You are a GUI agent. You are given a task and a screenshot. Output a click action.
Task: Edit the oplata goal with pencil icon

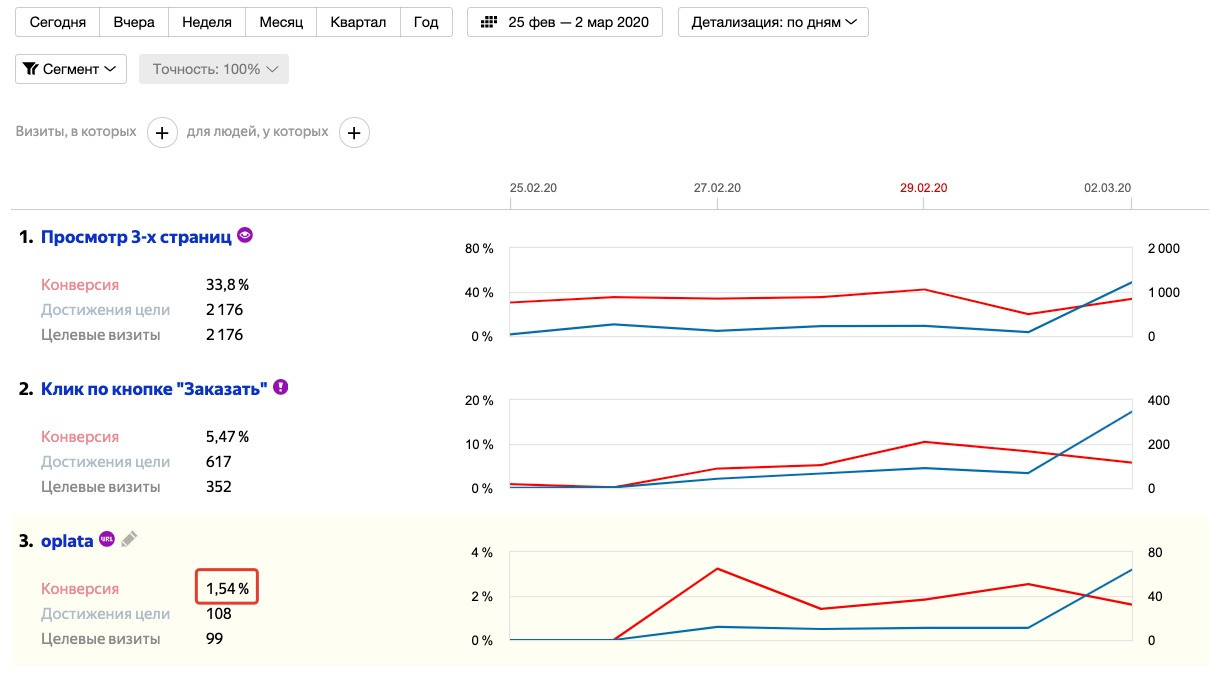pos(129,539)
